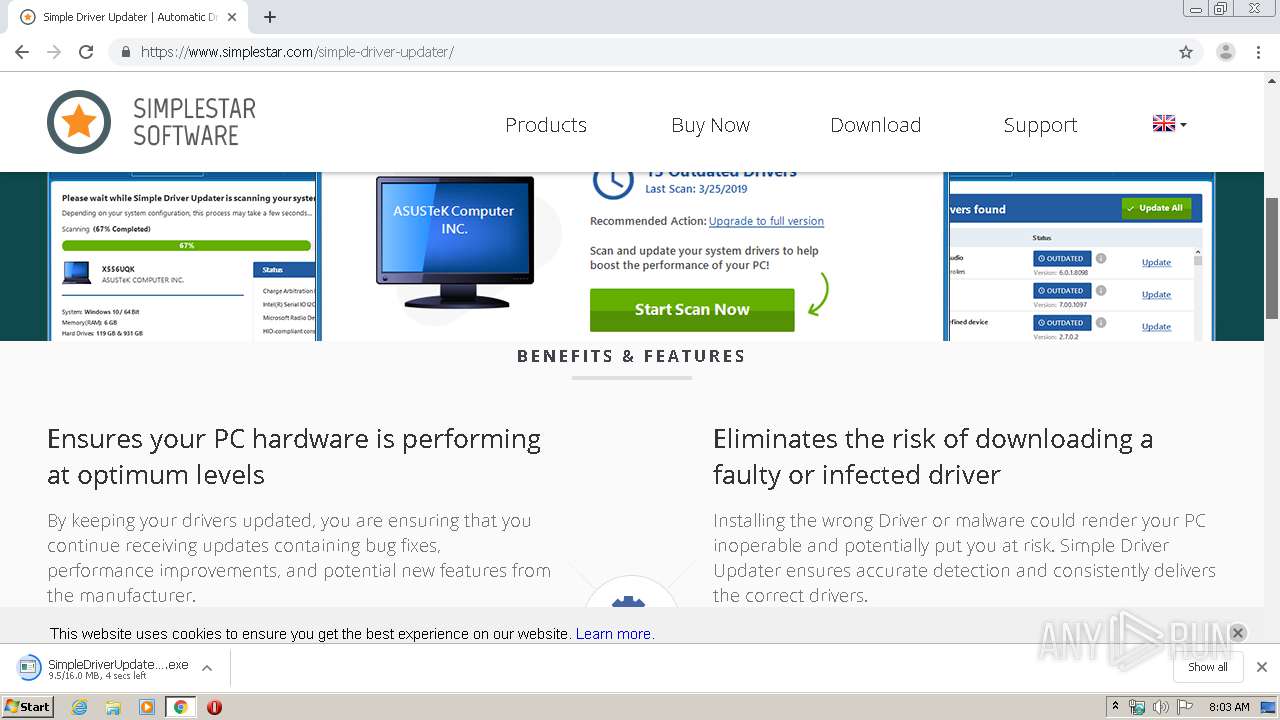Click the Start Scan Now button
Viewport: 1280px width, 720px height.
(692, 310)
